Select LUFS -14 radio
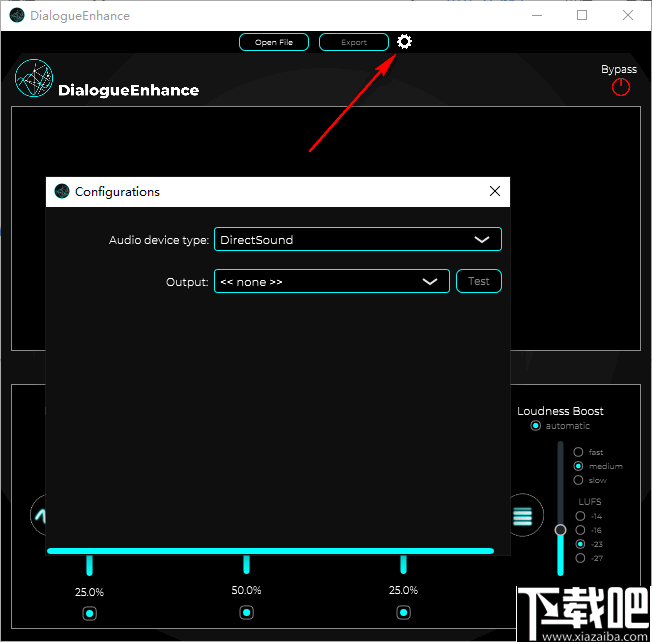 pyautogui.click(x=580, y=516)
